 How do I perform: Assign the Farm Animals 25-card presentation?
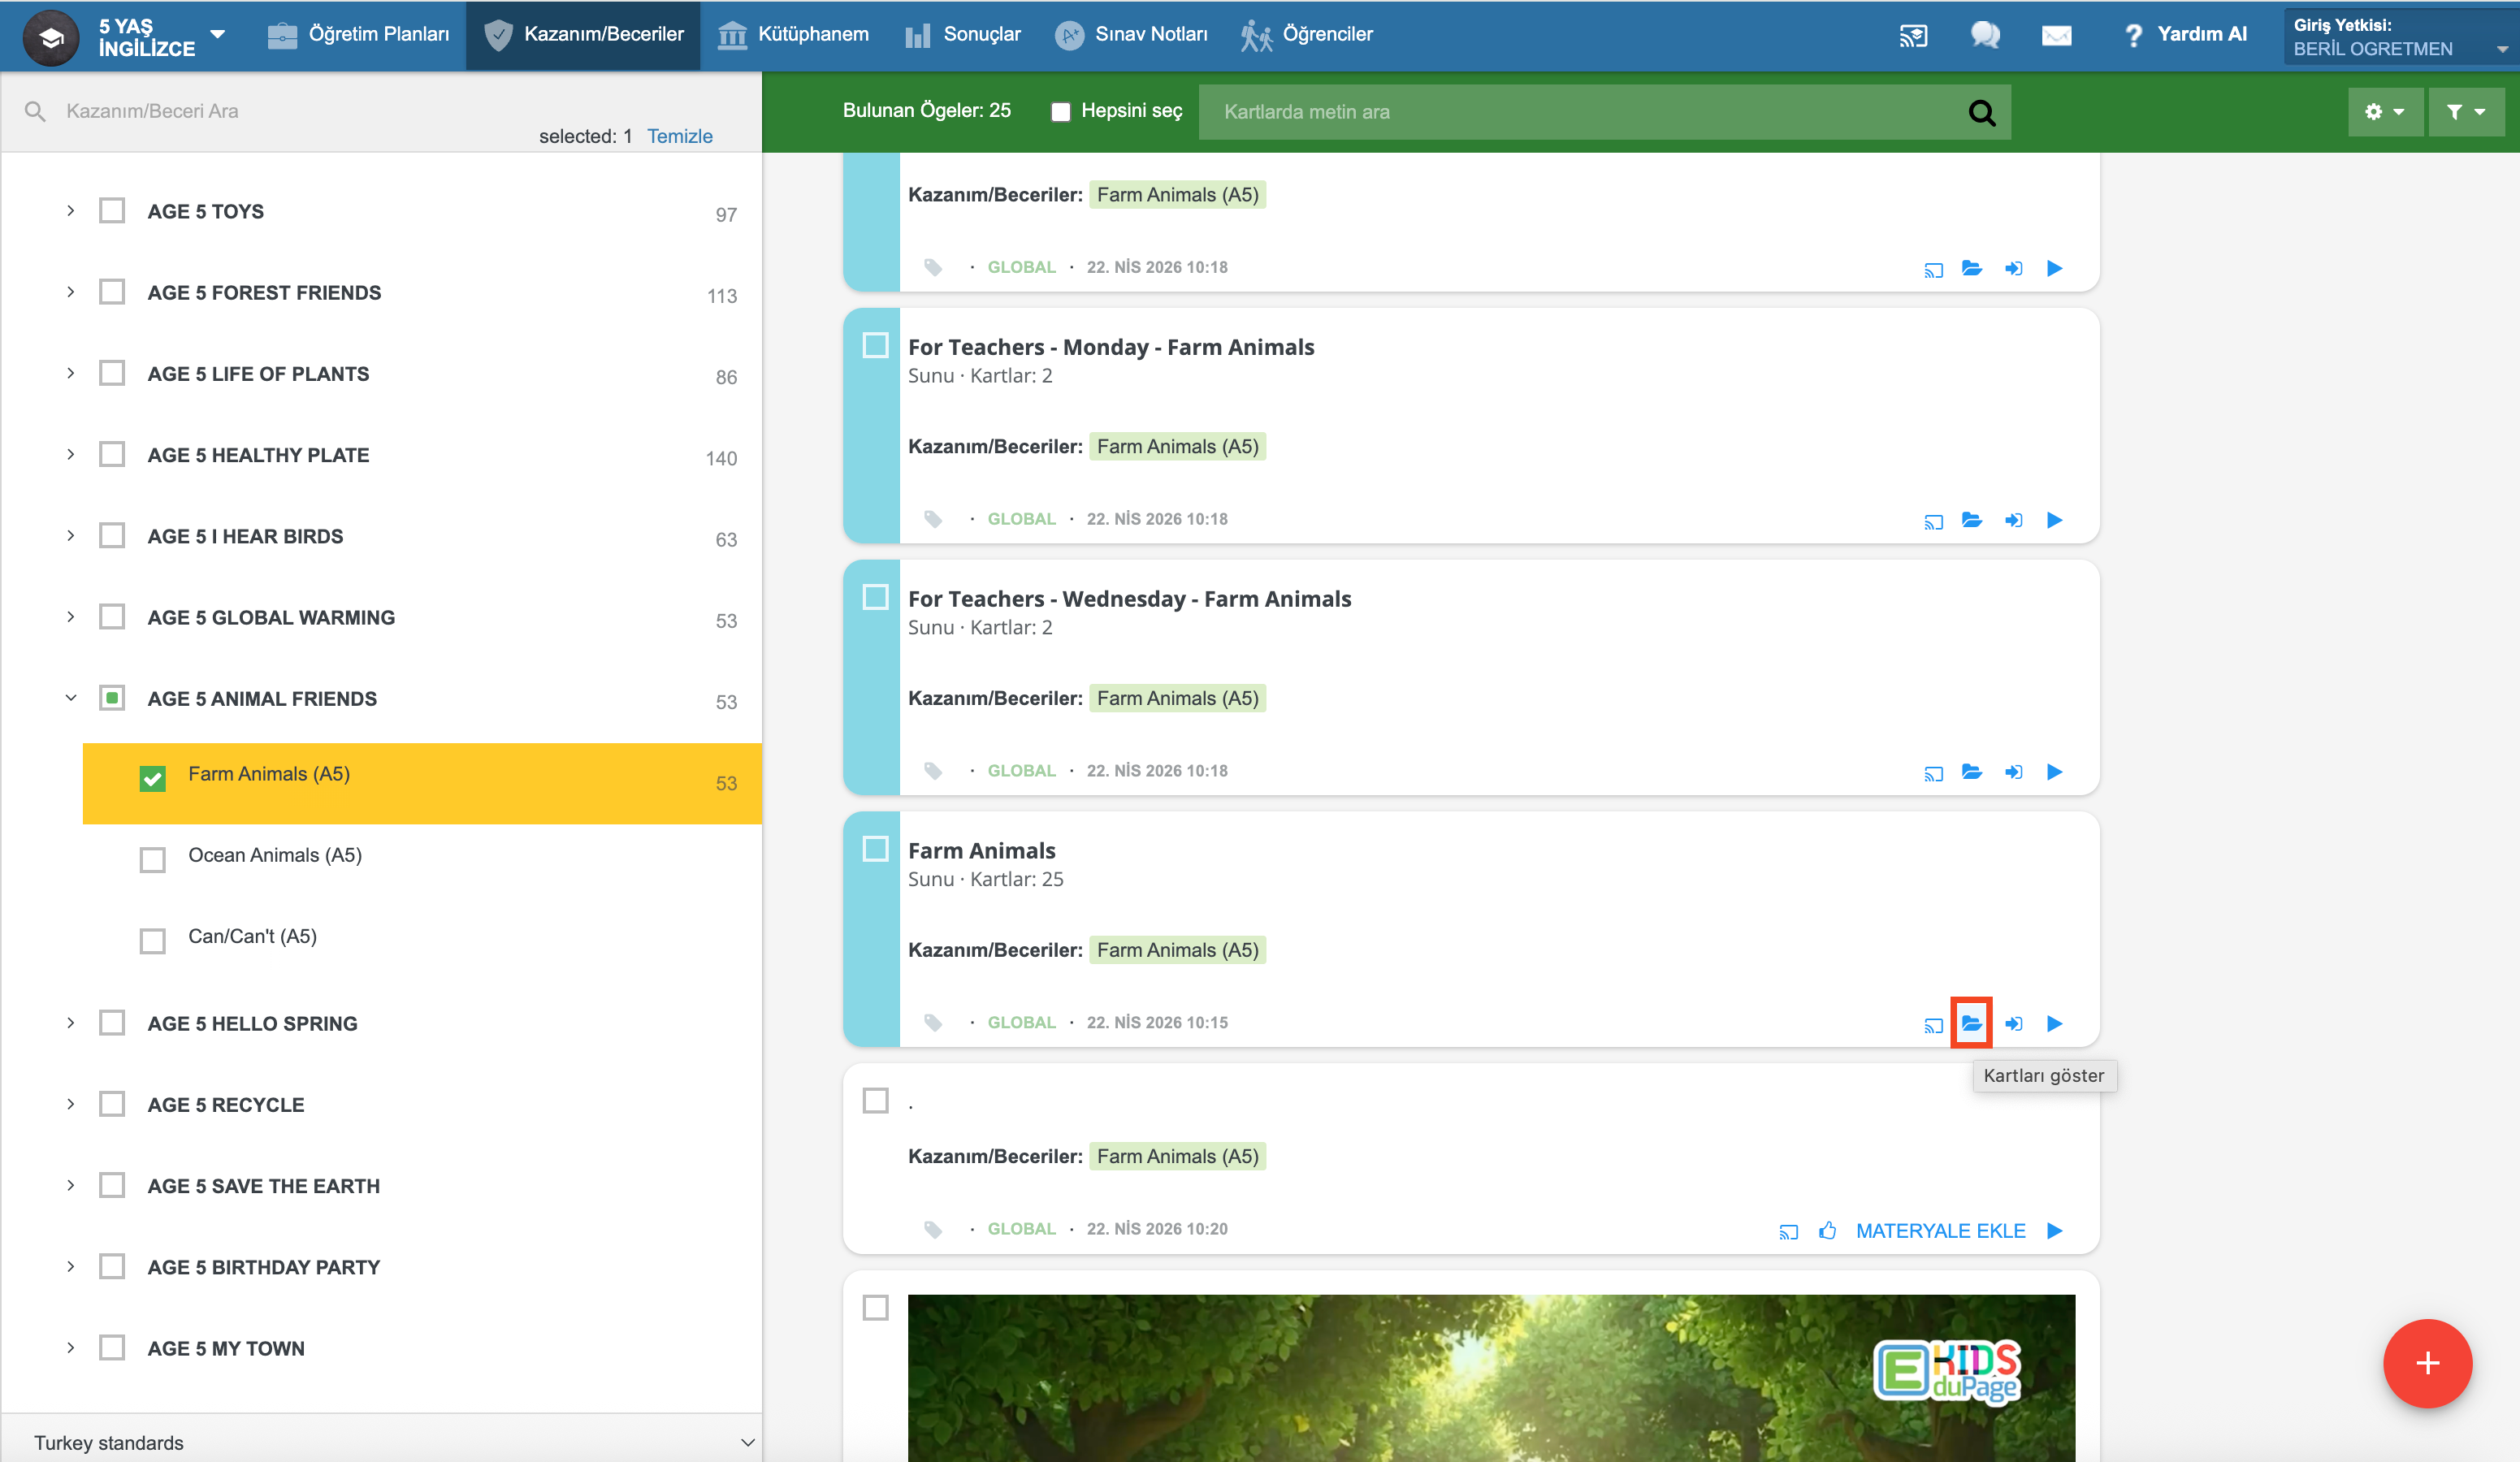[2014, 1024]
